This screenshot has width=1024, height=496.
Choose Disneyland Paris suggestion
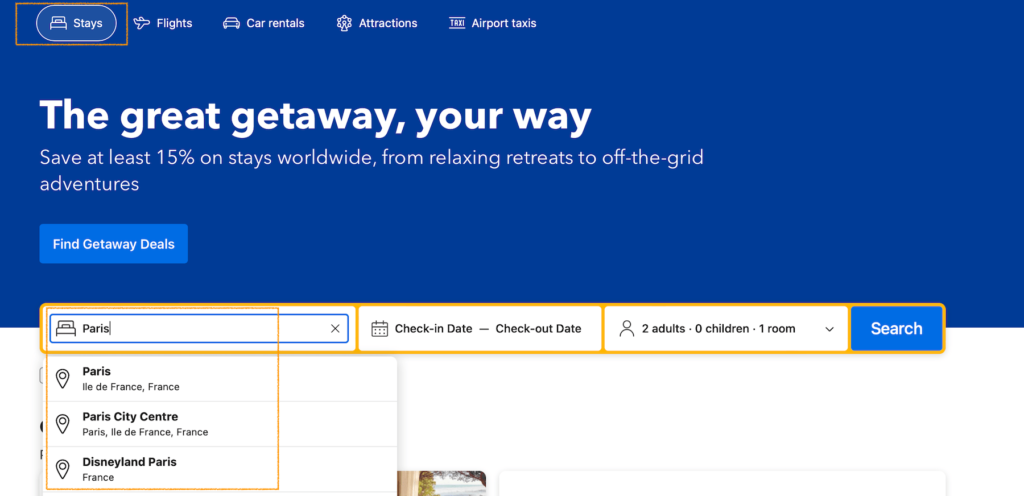[x=220, y=469]
